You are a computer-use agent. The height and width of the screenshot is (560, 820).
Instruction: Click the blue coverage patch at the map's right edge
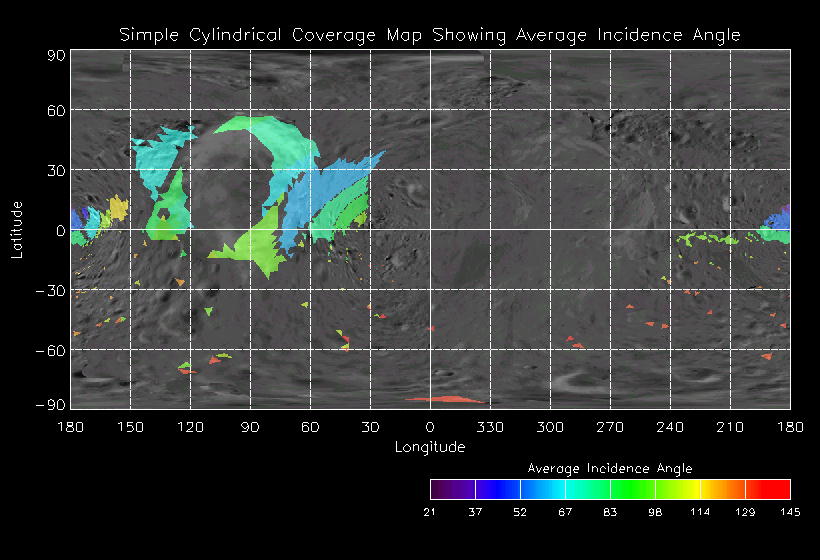coord(780,218)
